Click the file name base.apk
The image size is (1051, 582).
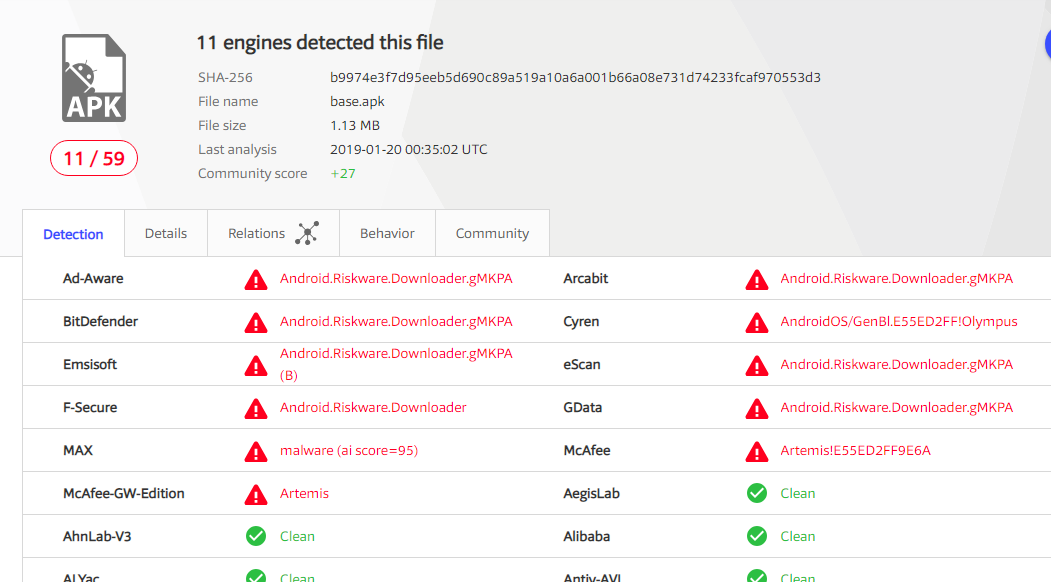pos(357,101)
